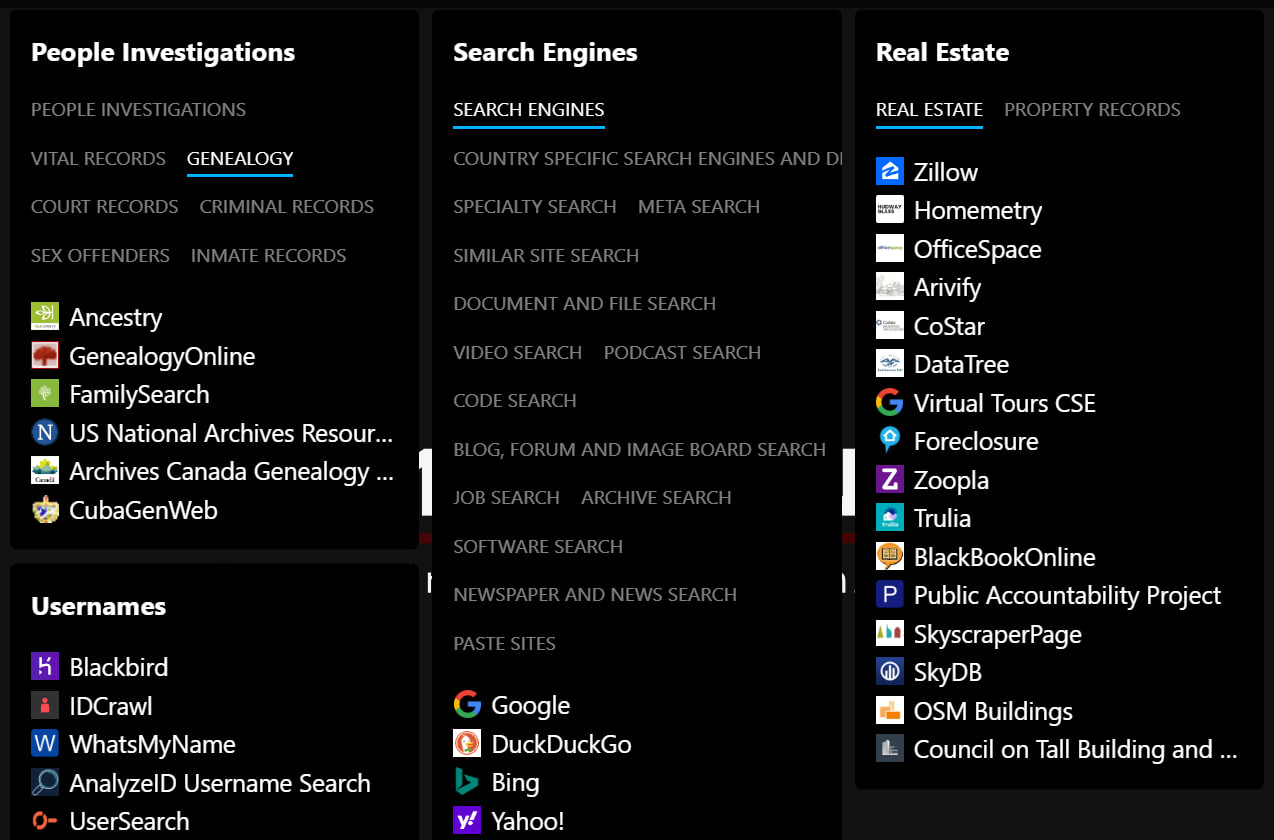Viewport: 1274px width, 840px height.
Task: Open the Similar Site Search tab
Action: (x=546, y=255)
